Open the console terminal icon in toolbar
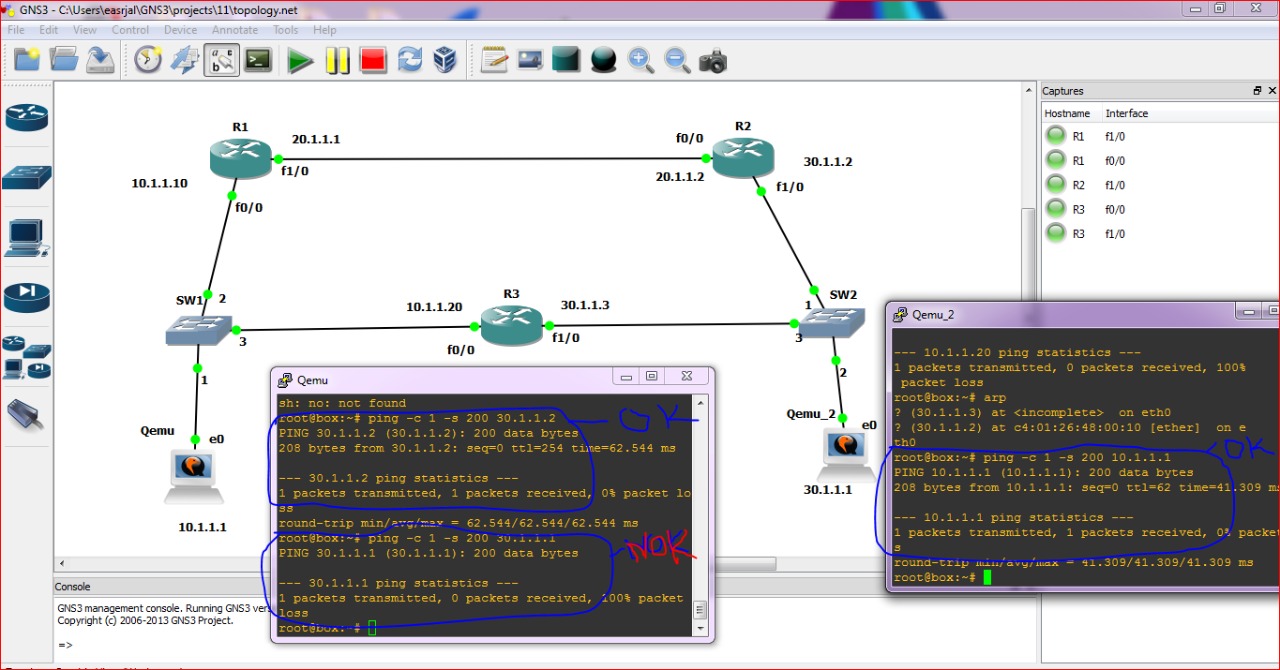1280x670 pixels. pyautogui.click(x=258, y=61)
